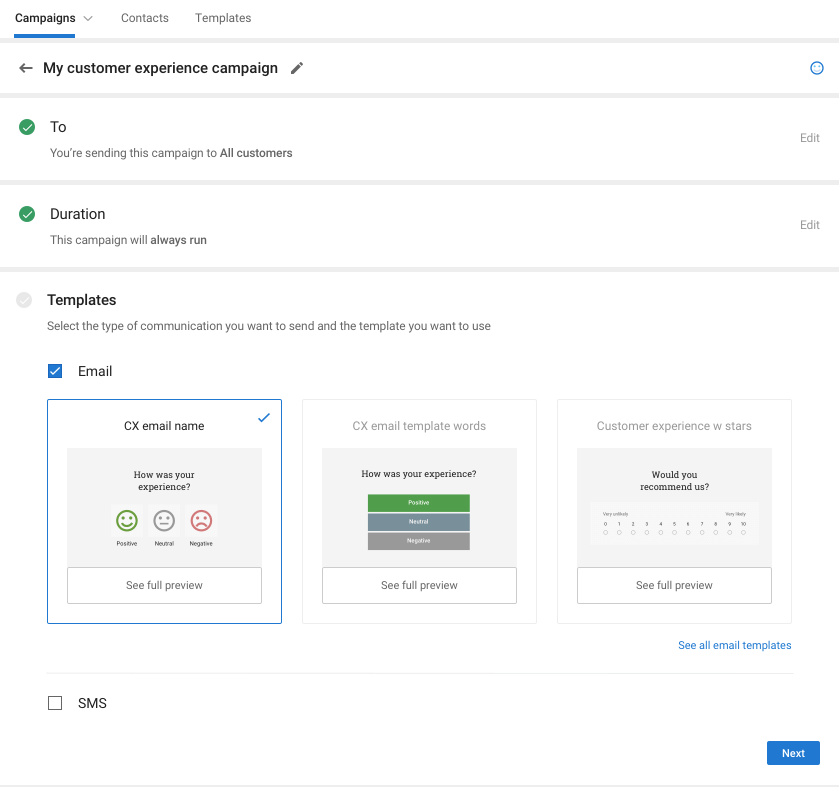Switch to the Contacts tab
The image size is (839, 787).
click(144, 18)
